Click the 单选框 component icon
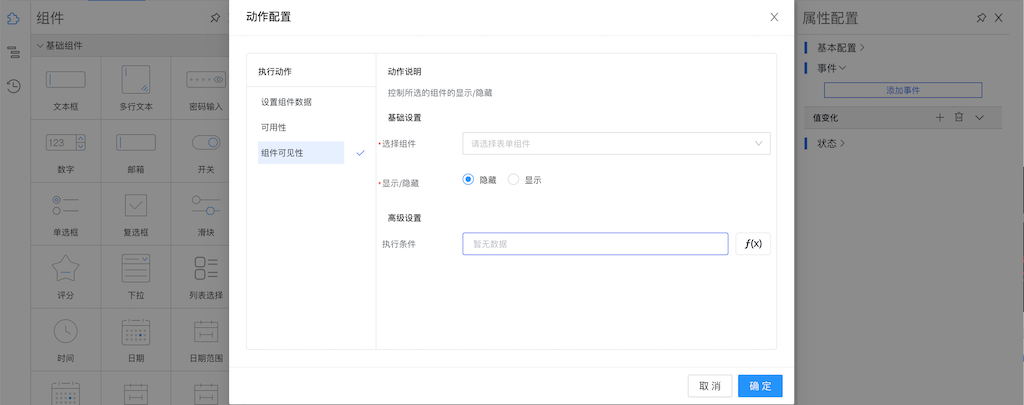This screenshot has width=1024, height=405. coord(65,205)
